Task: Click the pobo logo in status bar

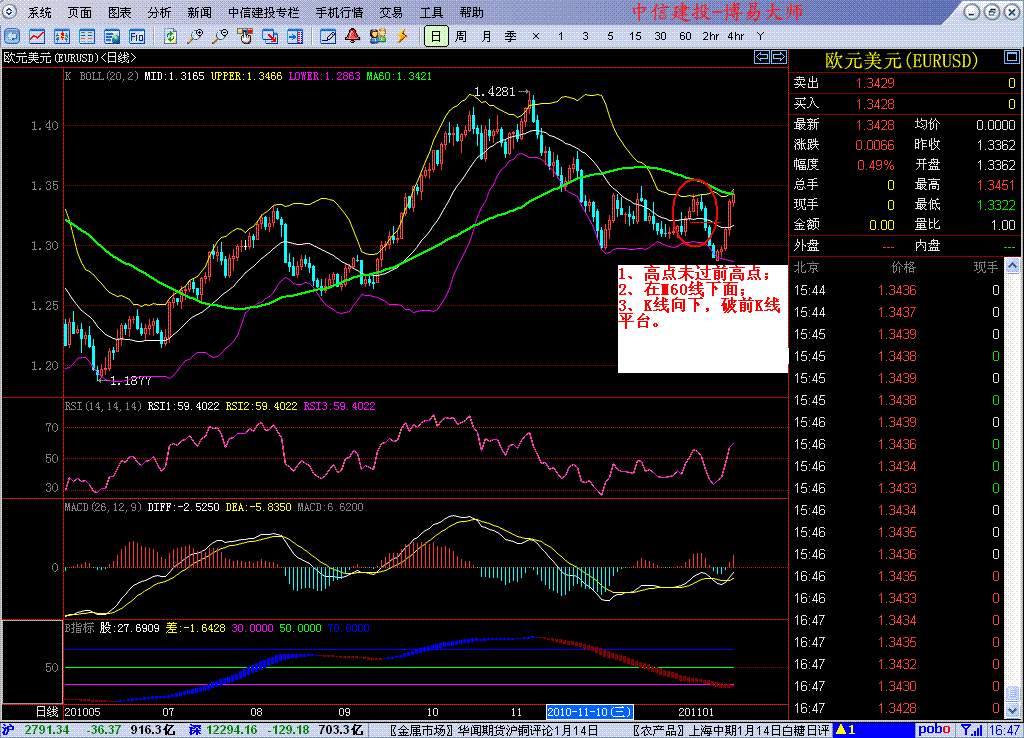Action: [934, 730]
